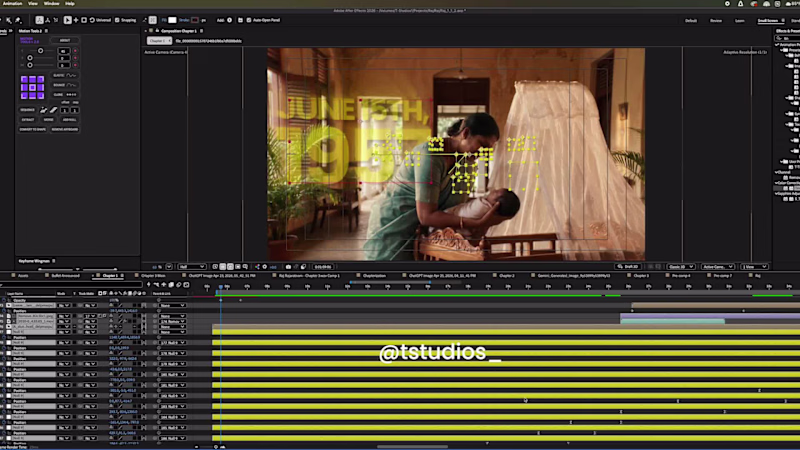The width and height of the screenshot is (800, 450).
Task: Toggle the Snapping checkbox
Action: (x=117, y=20)
